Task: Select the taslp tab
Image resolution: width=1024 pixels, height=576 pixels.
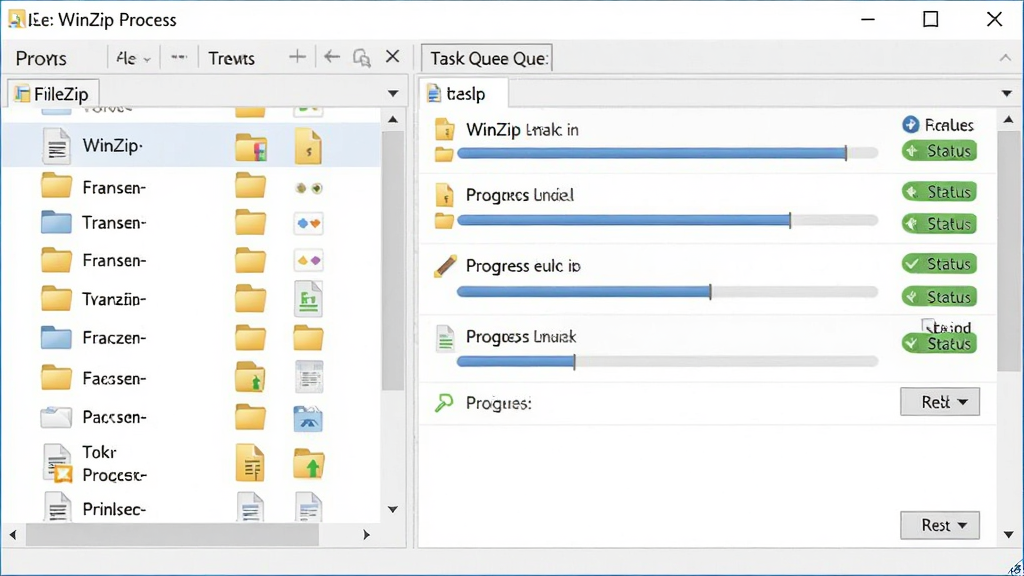Action: click(x=464, y=93)
